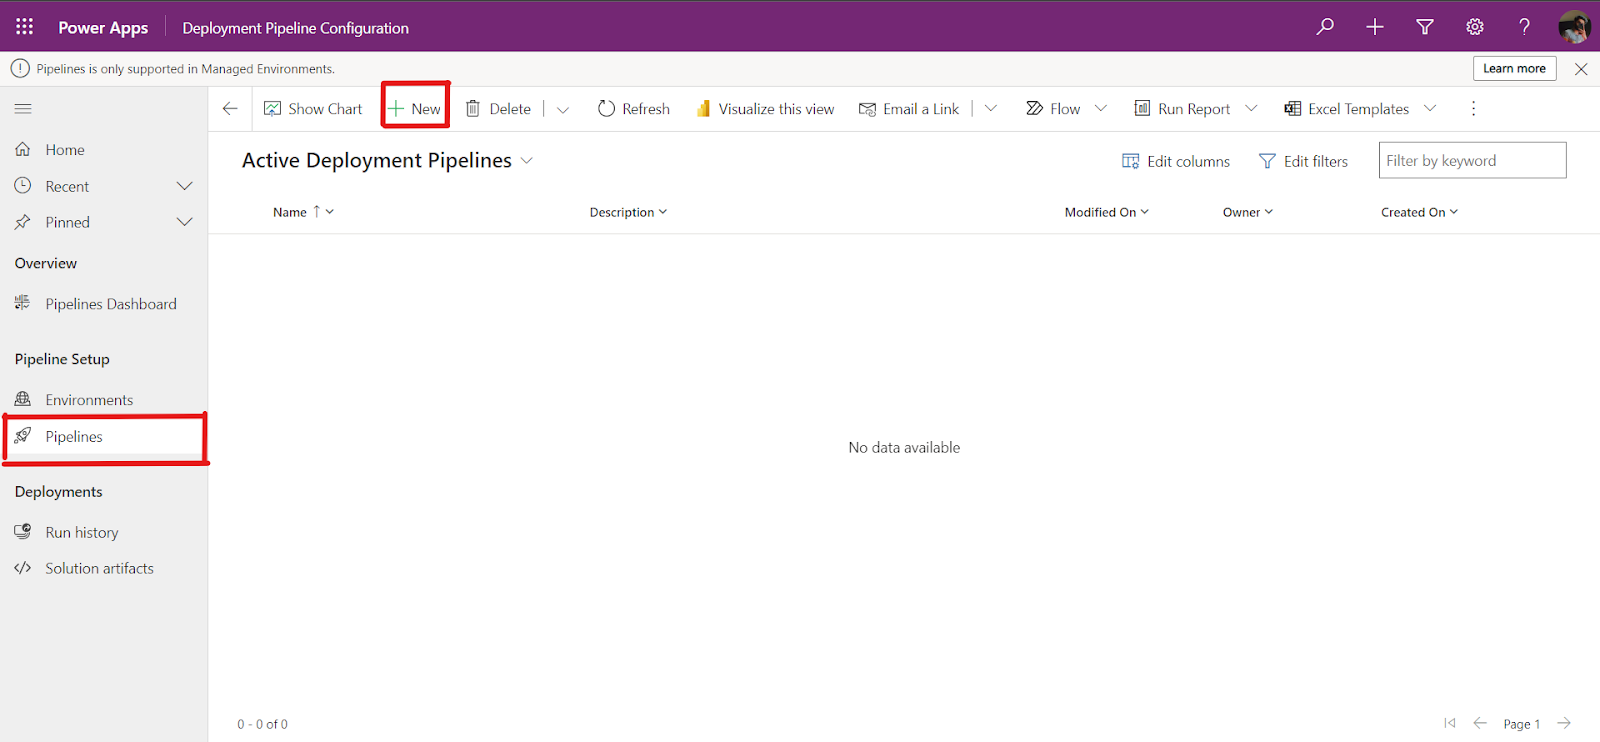Click the Pipelines rocket icon
1600x742 pixels.
coord(23,436)
